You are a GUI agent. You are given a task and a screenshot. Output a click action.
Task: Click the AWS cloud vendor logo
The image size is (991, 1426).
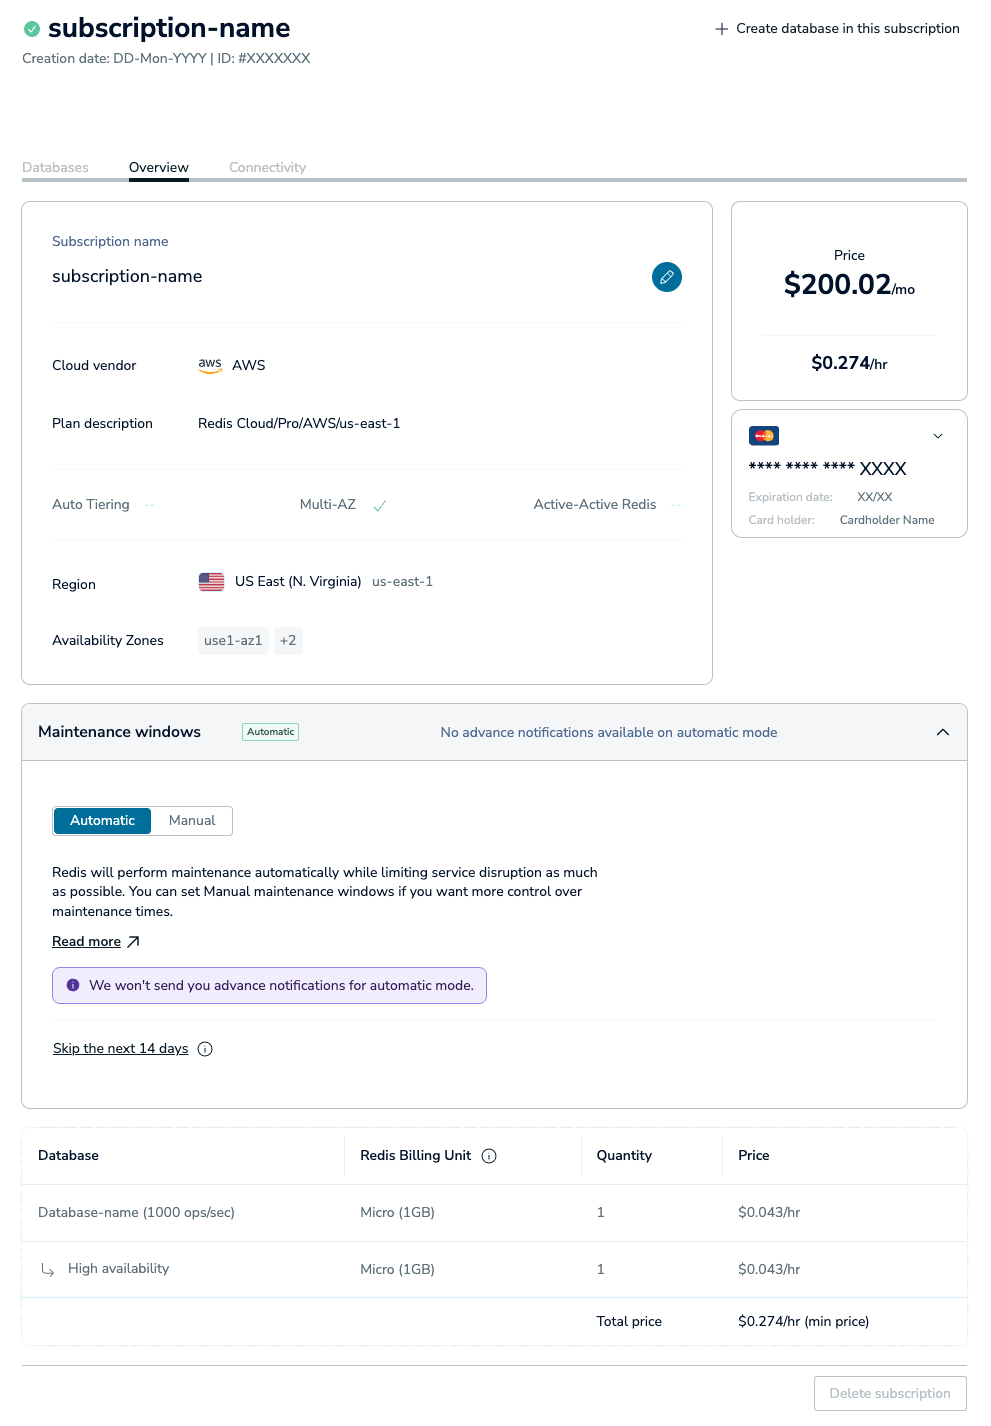210,366
